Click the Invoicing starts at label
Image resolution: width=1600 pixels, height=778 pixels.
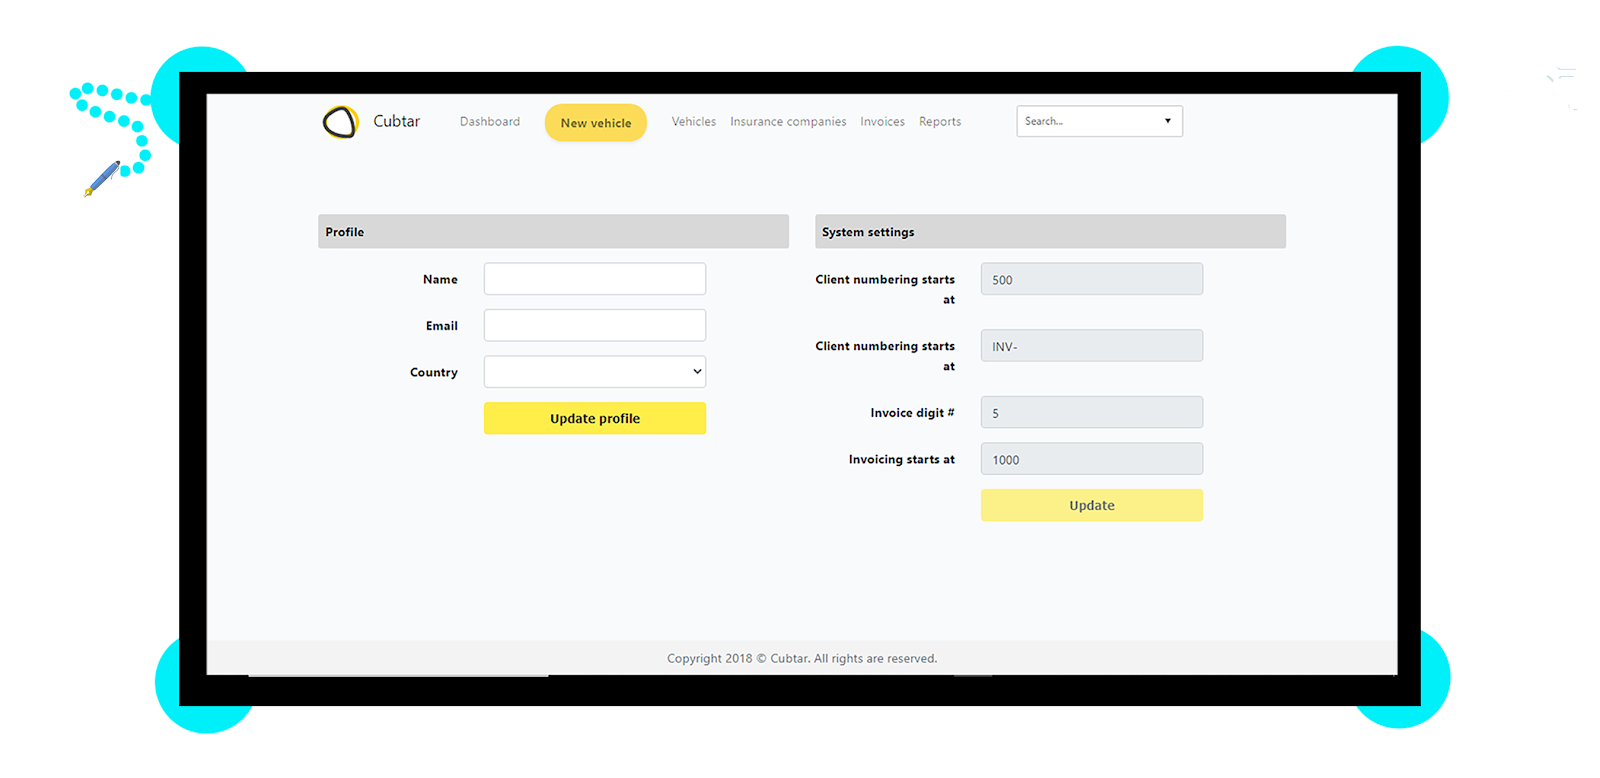902,459
